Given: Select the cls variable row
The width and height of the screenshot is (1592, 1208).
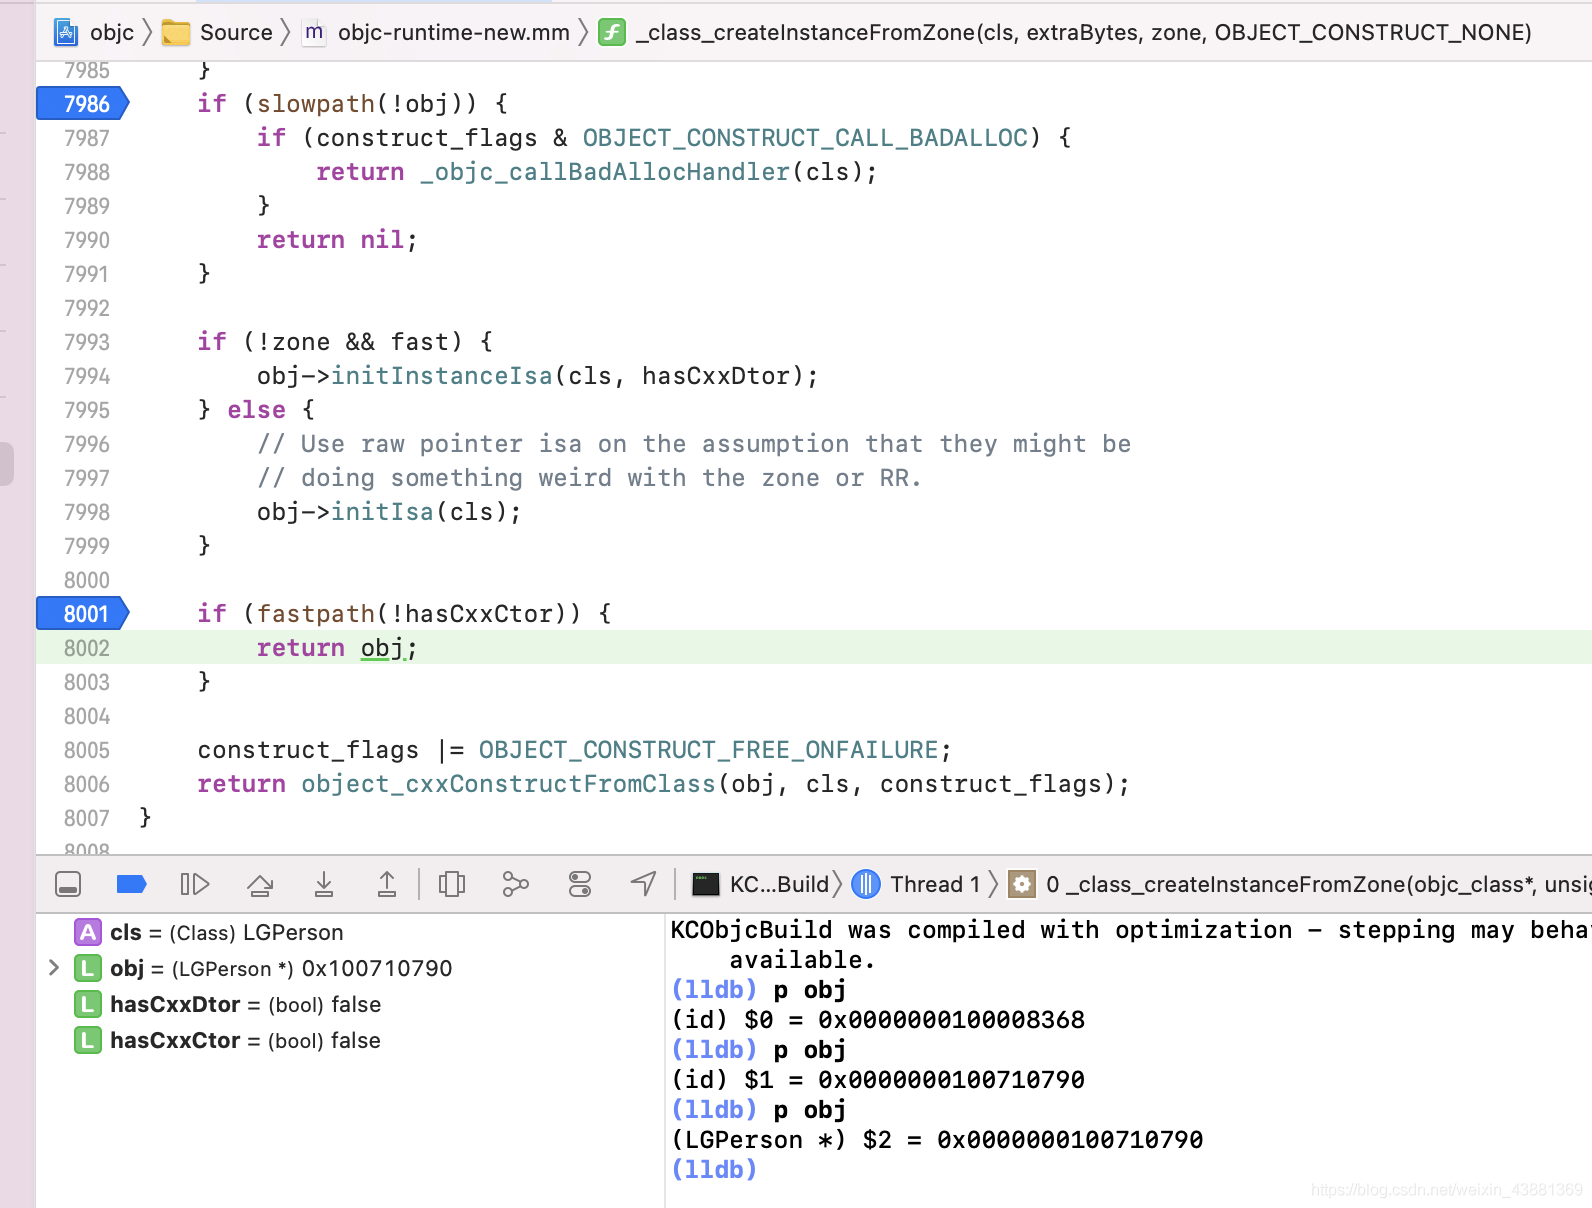Looking at the screenshot, I should [x=350, y=932].
